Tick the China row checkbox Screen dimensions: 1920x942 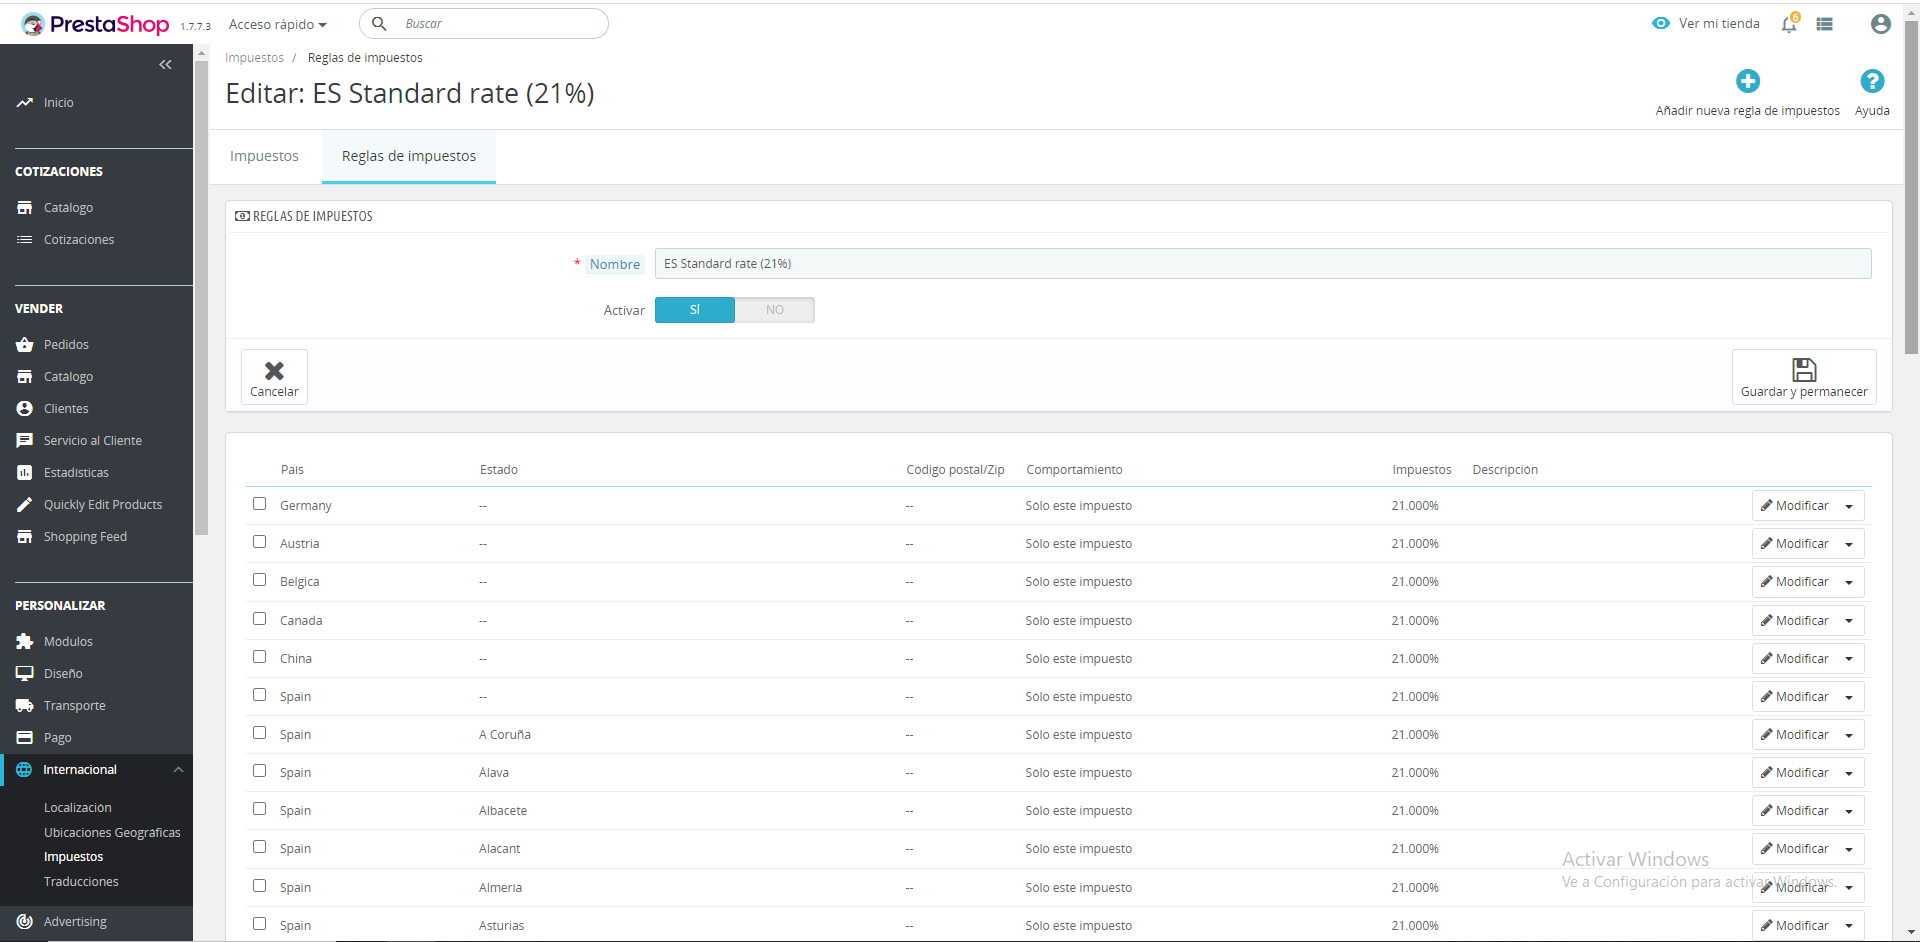pos(260,657)
